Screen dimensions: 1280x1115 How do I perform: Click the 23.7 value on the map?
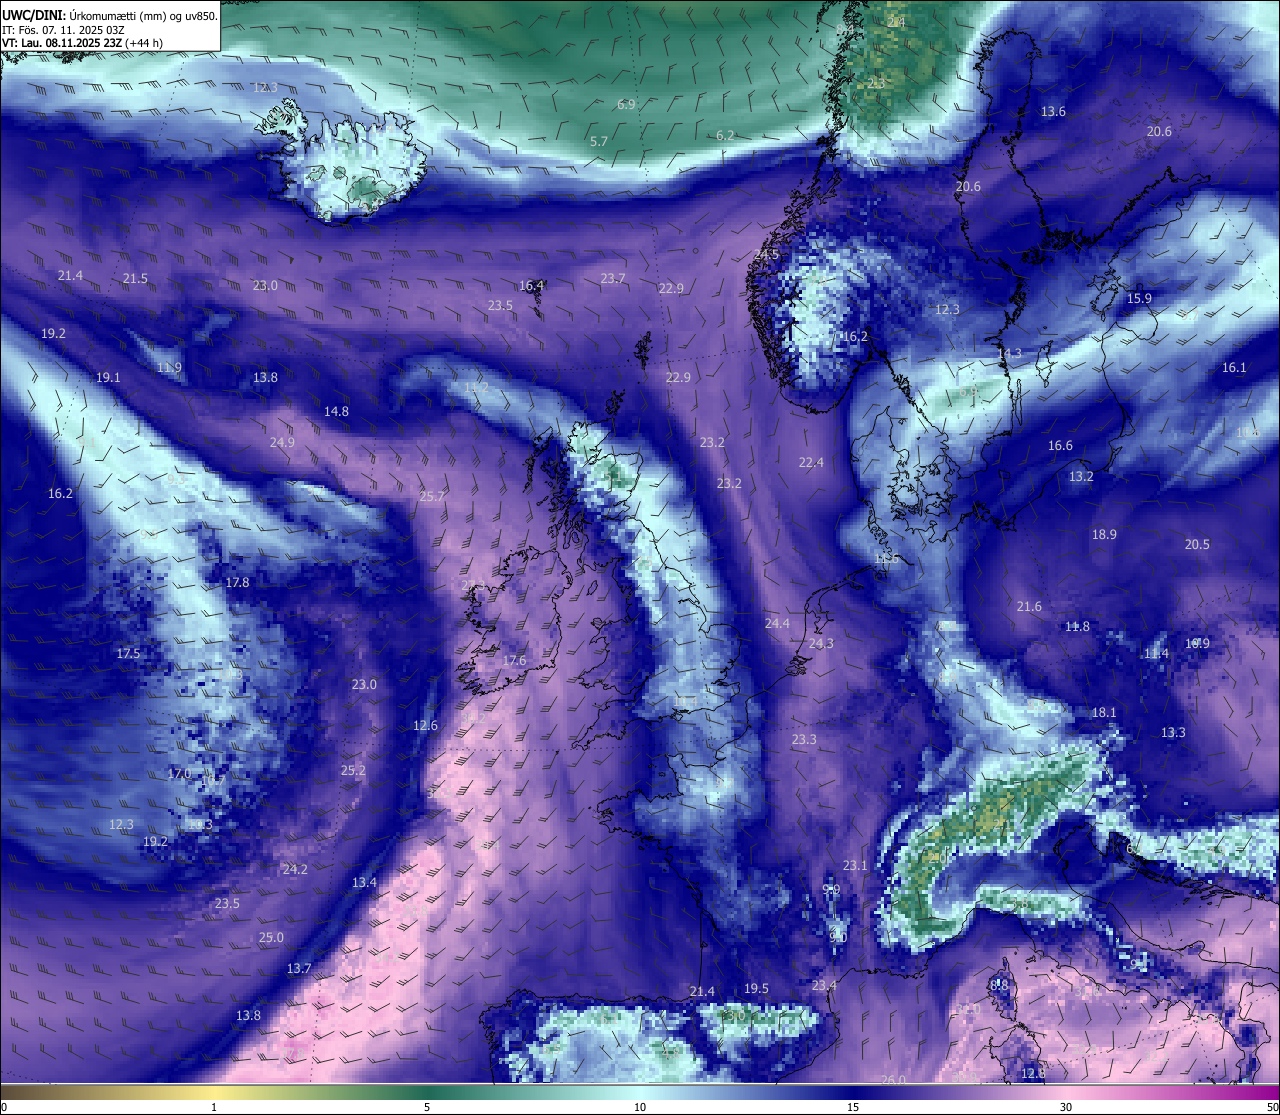(x=613, y=278)
